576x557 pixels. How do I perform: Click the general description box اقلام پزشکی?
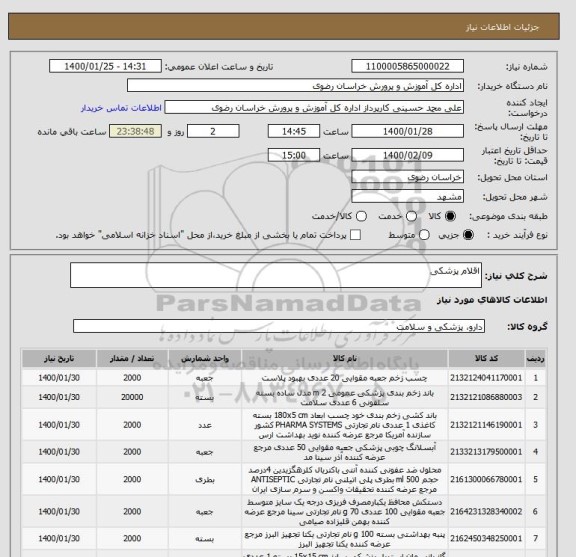[x=276, y=275]
